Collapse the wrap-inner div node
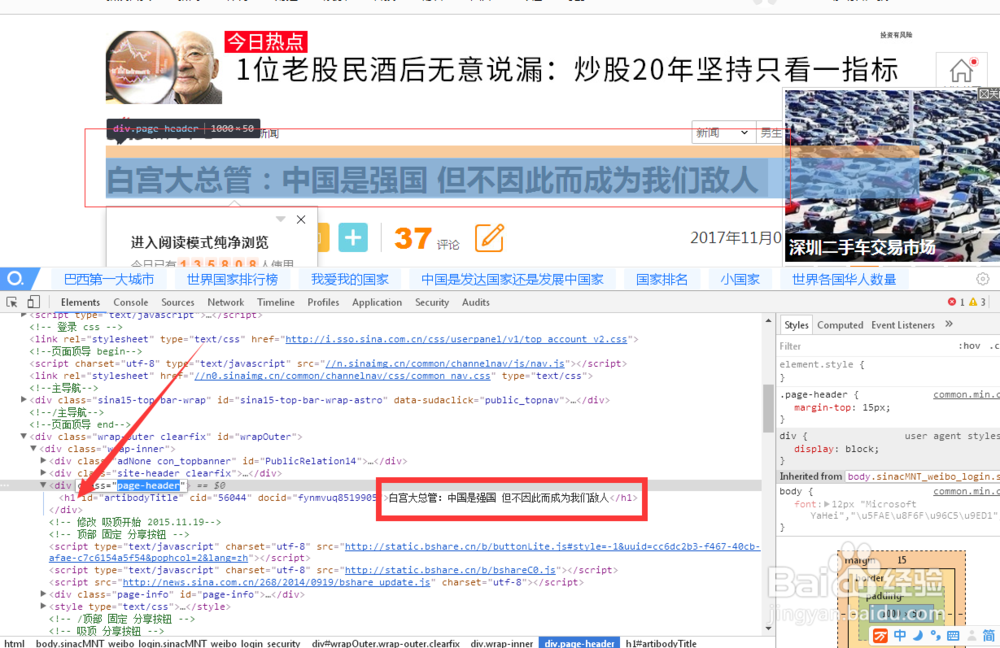 (33, 448)
